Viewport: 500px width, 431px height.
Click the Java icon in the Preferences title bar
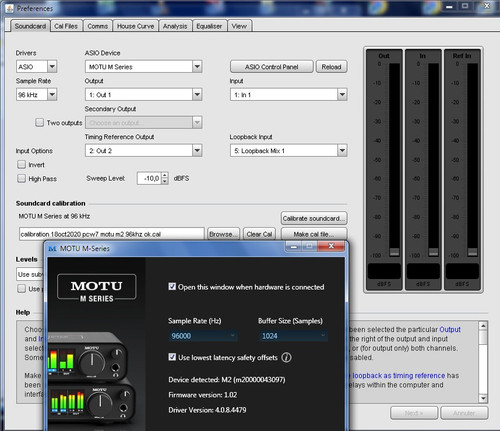10,8
